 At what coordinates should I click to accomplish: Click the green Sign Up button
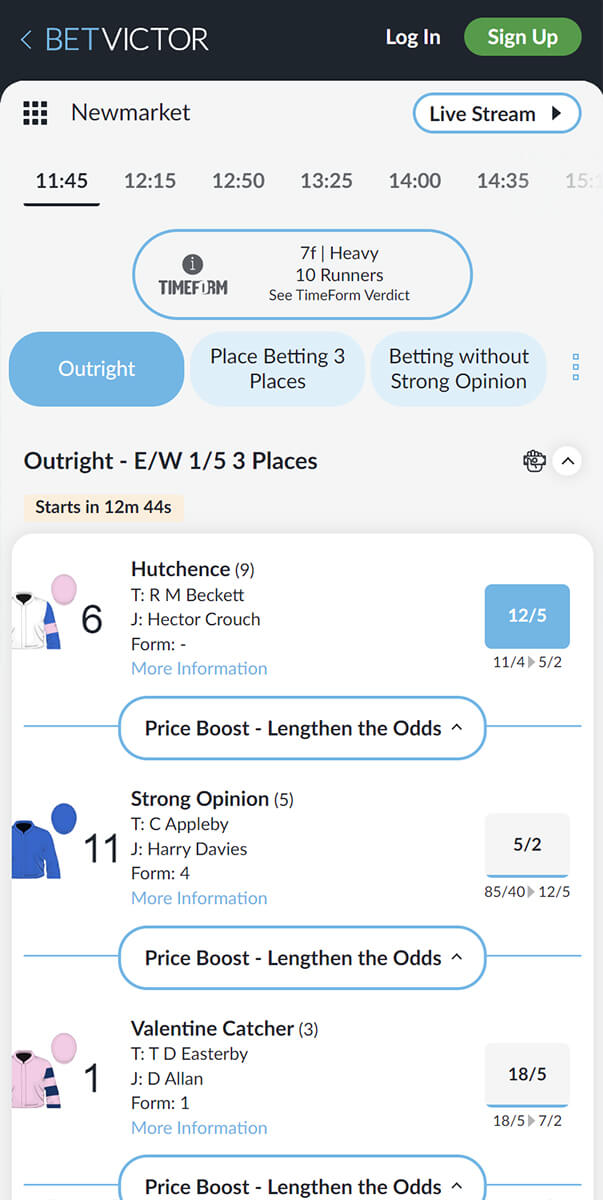(x=522, y=37)
